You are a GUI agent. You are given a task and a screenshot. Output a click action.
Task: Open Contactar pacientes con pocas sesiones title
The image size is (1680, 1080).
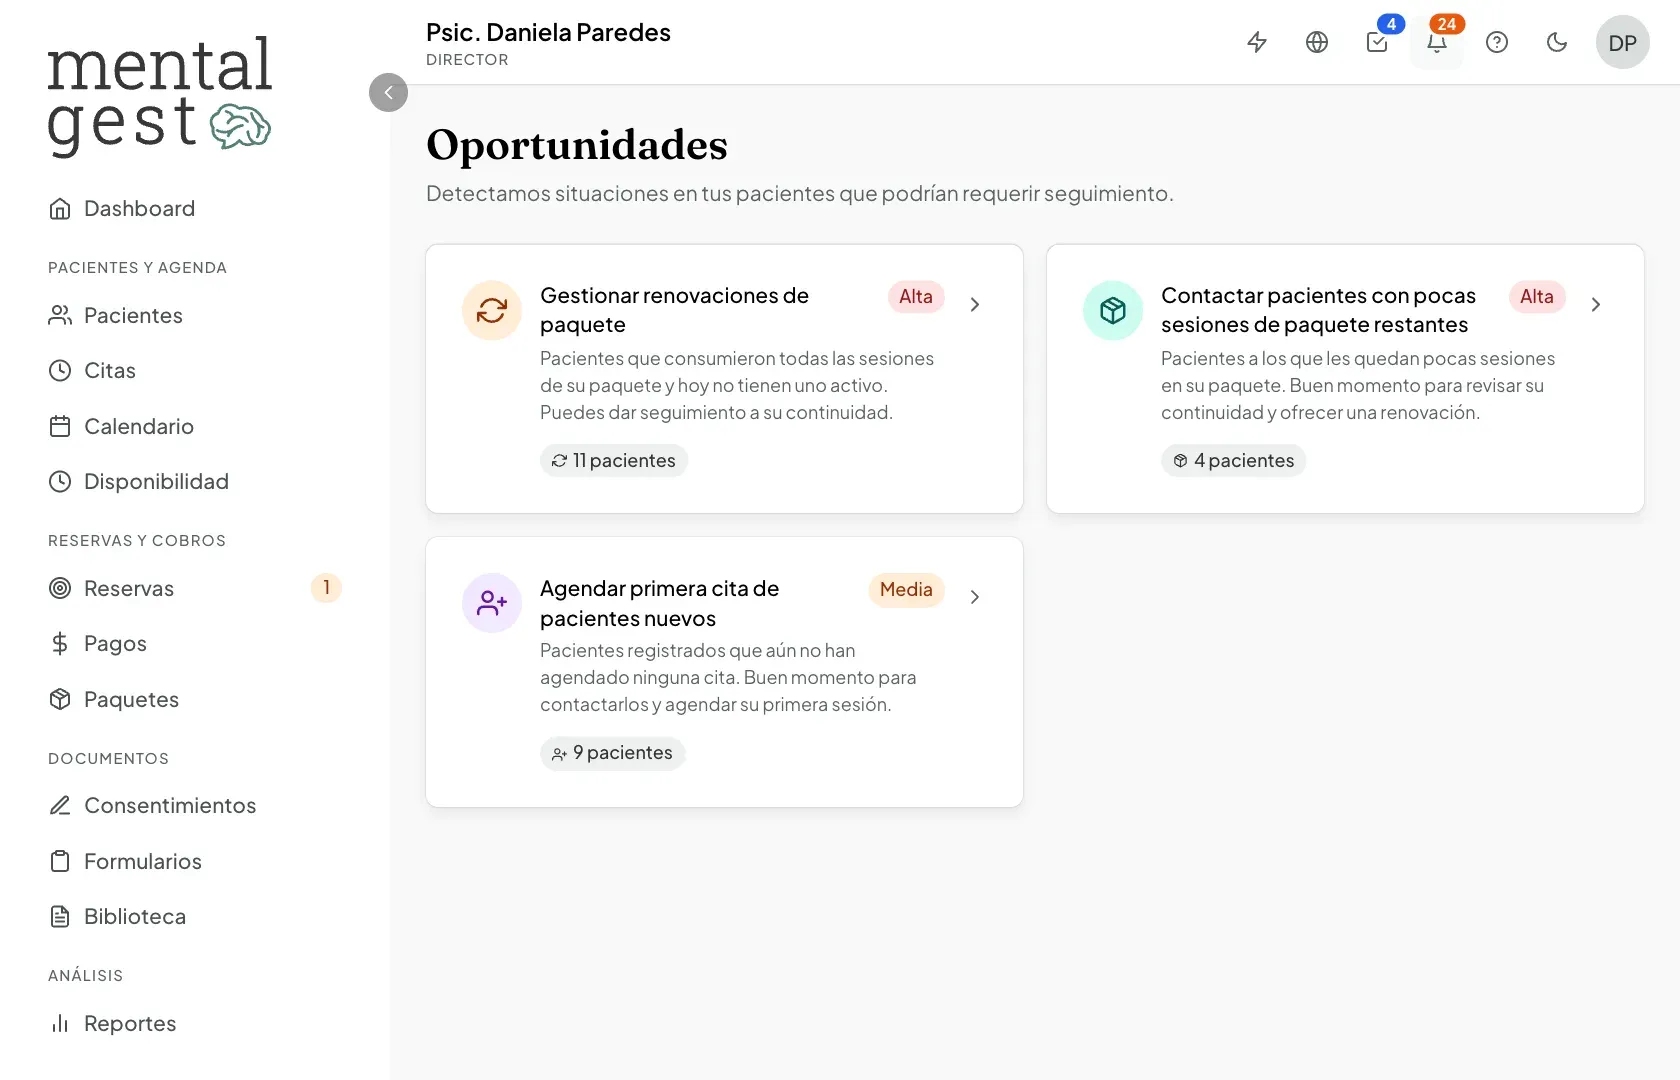[x=1318, y=310]
